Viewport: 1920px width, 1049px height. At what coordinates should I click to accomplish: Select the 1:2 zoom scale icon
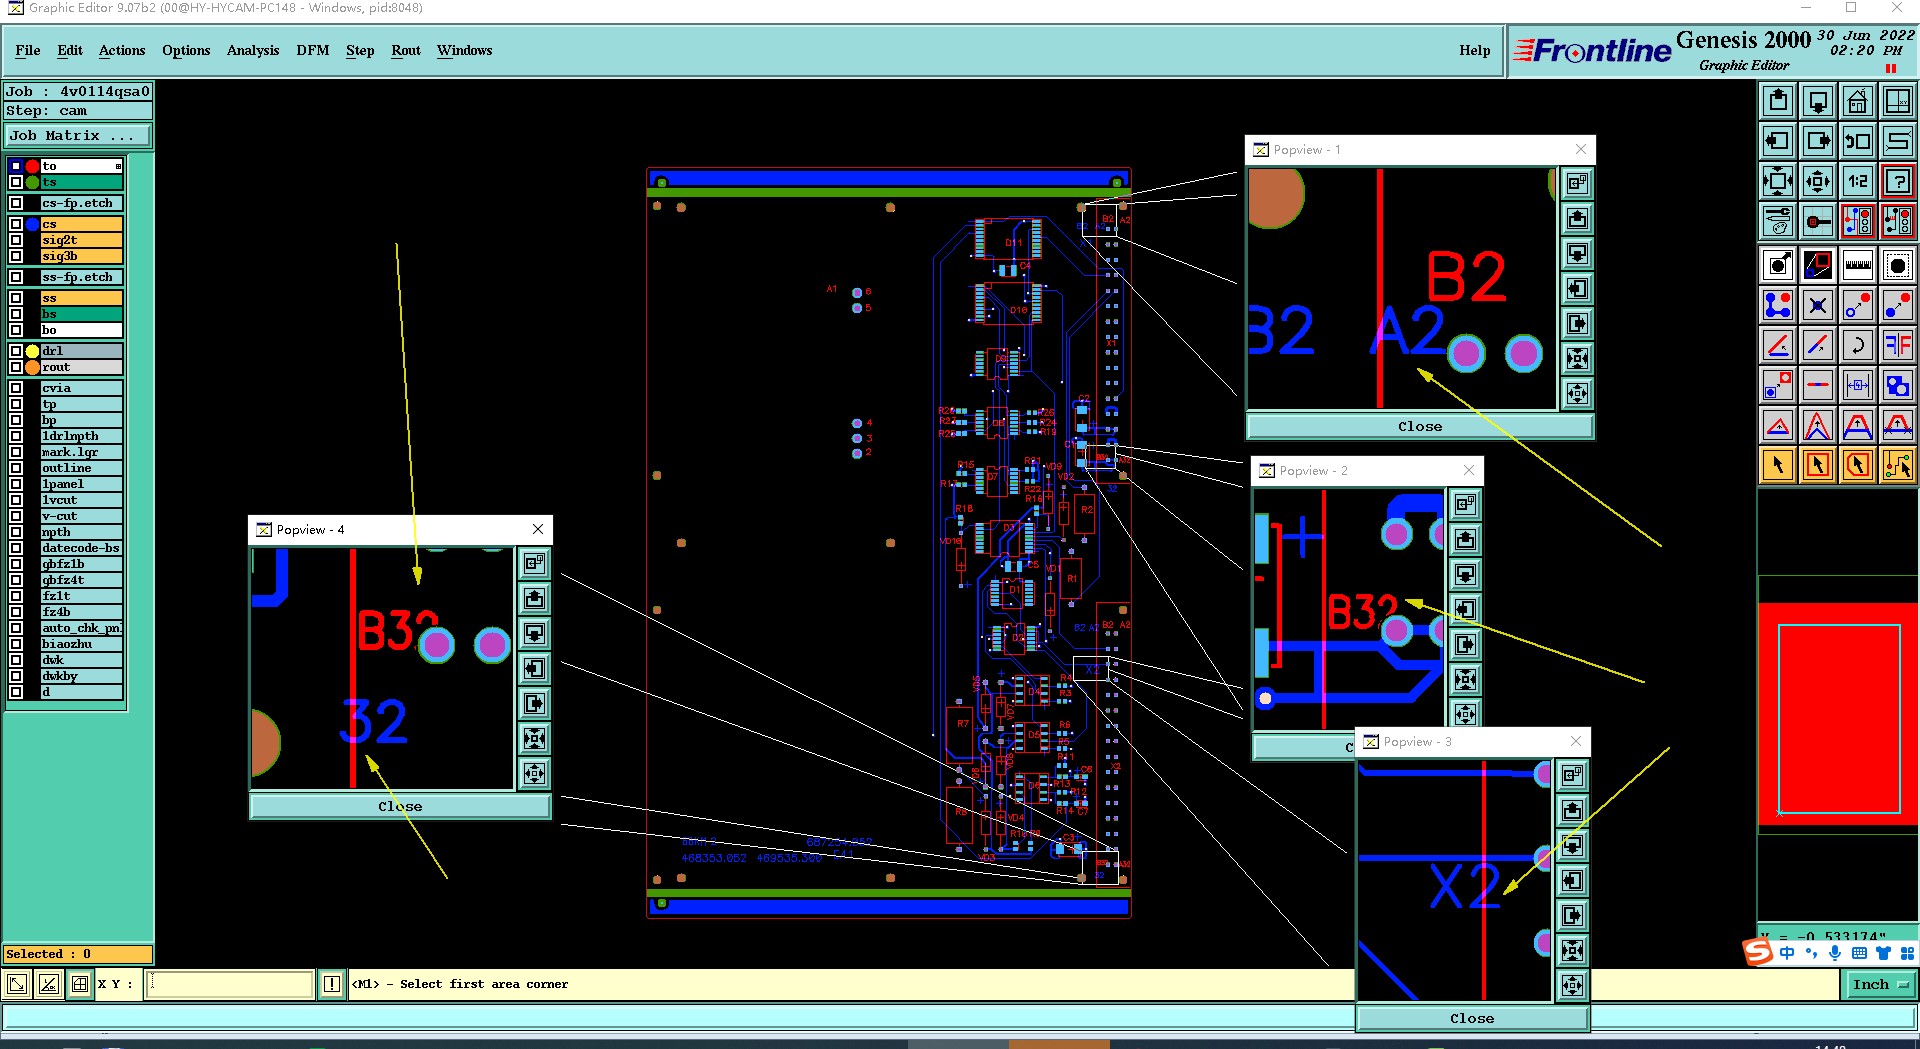click(1858, 181)
